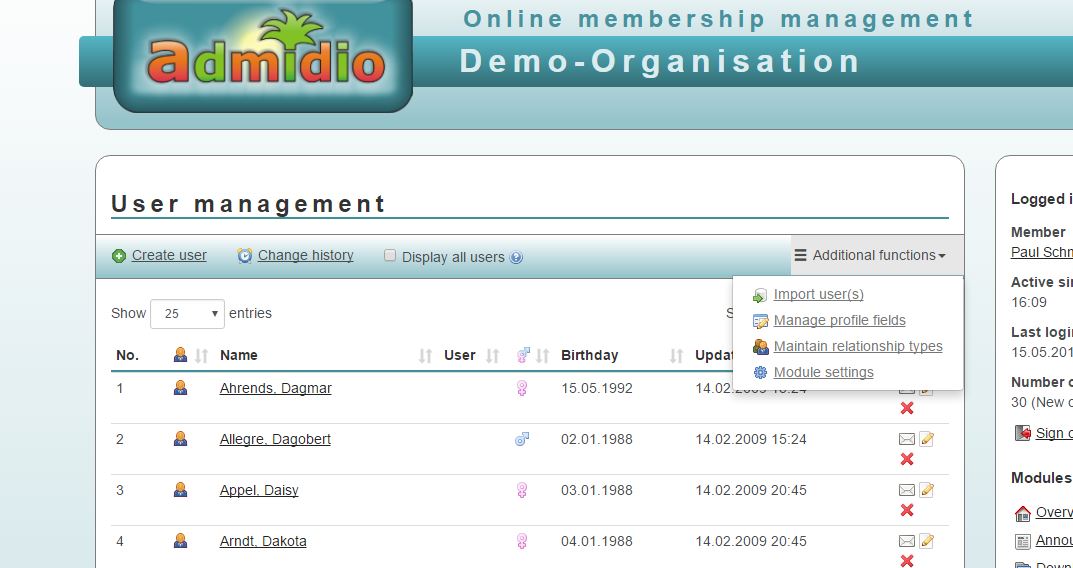Click the help icon beside Display all users
Image resolution: width=1073 pixels, height=568 pixels.
[x=516, y=257]
